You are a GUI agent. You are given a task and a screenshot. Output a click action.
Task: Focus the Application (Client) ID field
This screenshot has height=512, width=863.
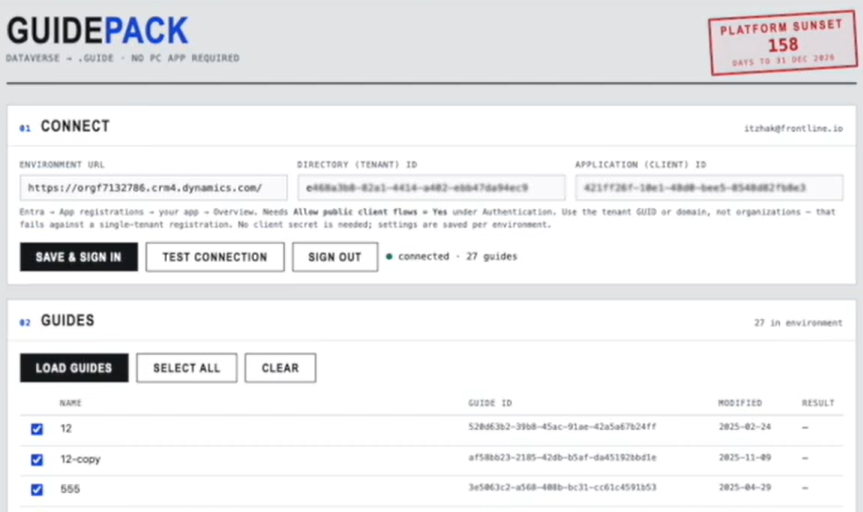tap(709, 188)
